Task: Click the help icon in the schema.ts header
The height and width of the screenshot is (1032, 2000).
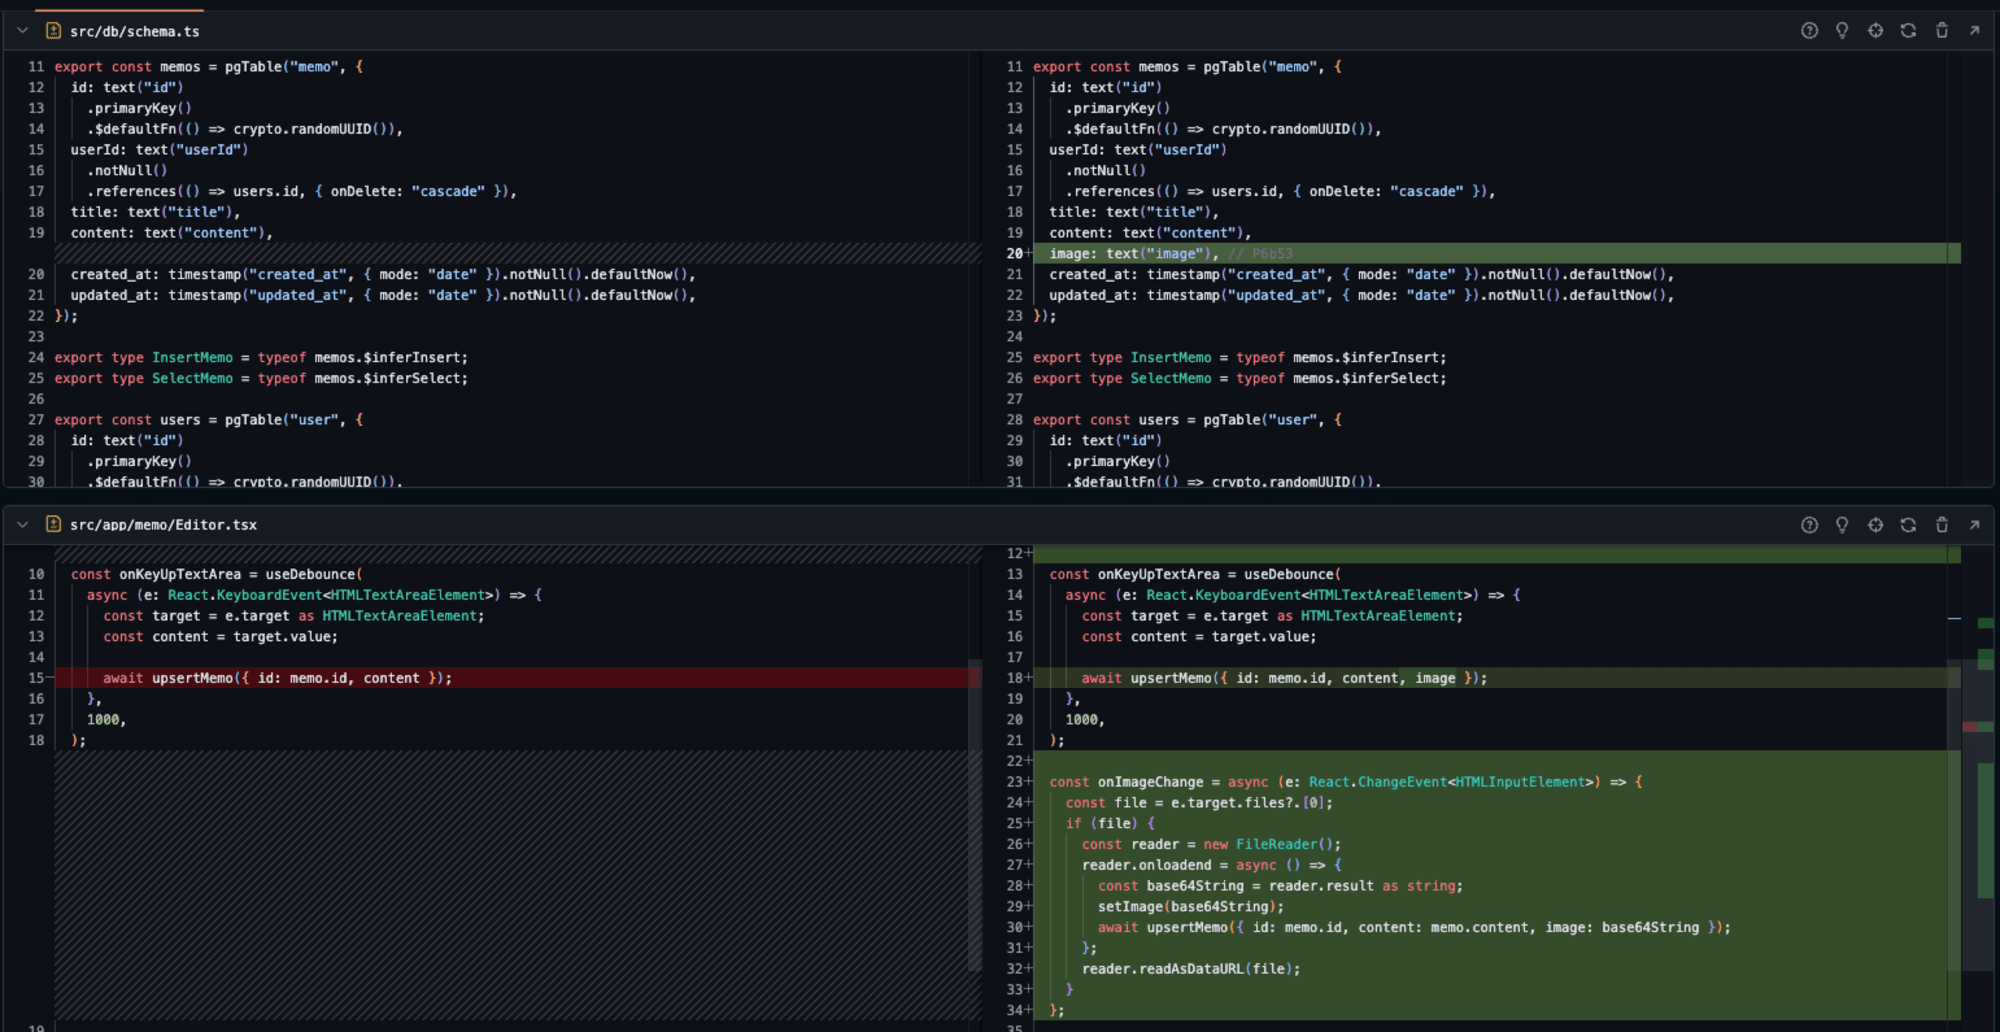Action: tap(1809, 31)
